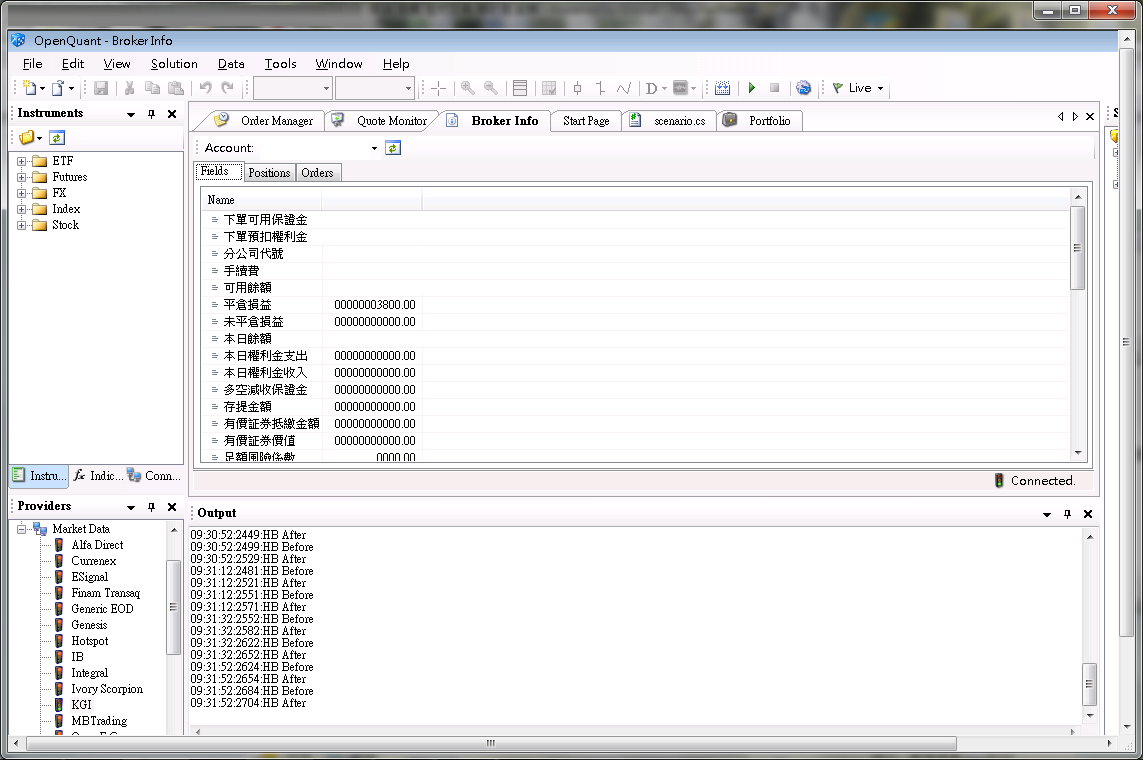Viewport: 1143px width, 760px height.
Task: Click the Name column header
Action: point(261,200)
